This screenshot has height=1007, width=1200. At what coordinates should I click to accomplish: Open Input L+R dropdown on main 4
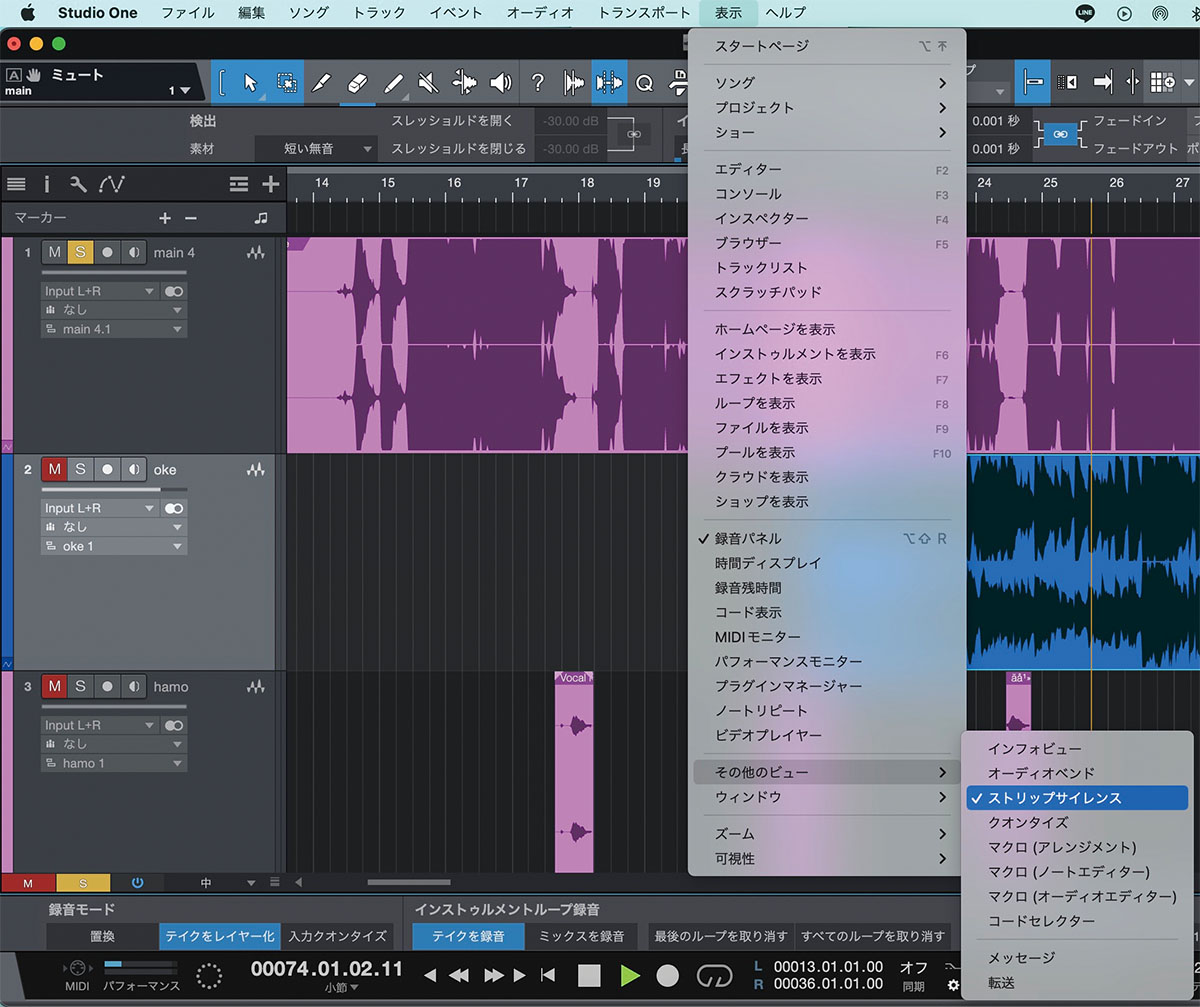[x=99, y=291]
